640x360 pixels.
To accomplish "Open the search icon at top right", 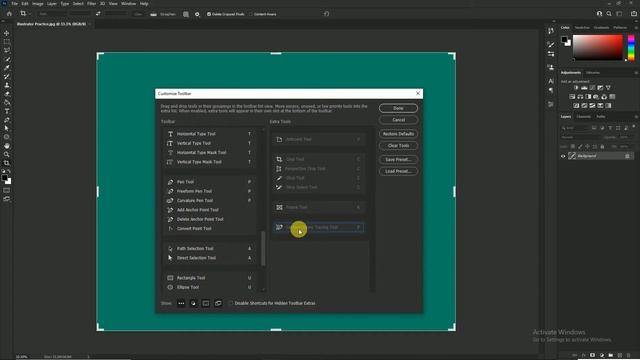I will click(x=609, y=14).
